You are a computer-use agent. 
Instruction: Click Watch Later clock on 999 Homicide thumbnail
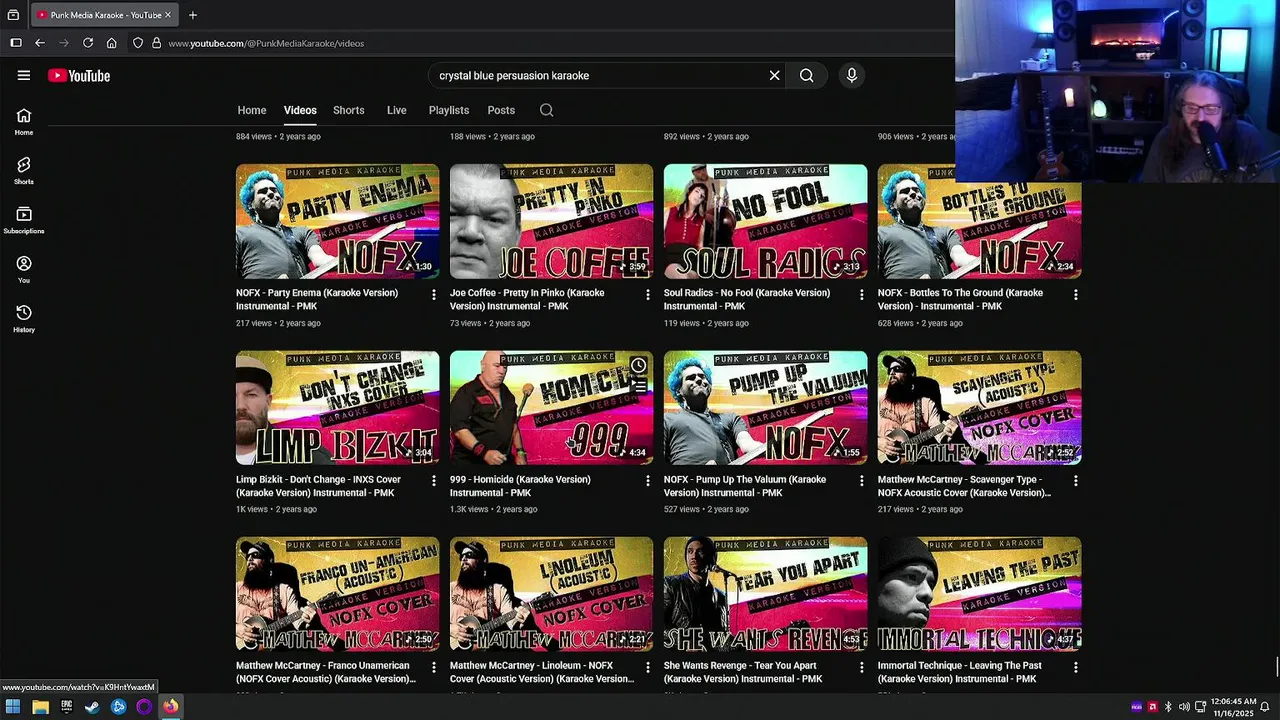638,365
